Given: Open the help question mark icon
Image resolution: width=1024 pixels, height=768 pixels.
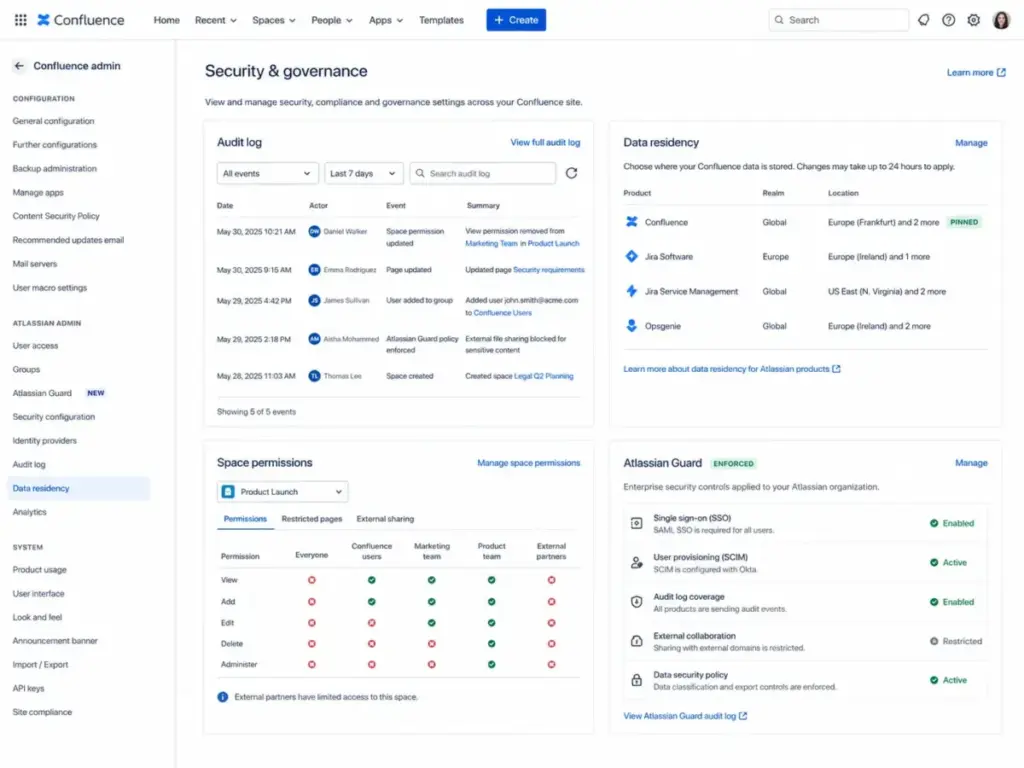Looking at the screenshot, I should coord(948,20).
